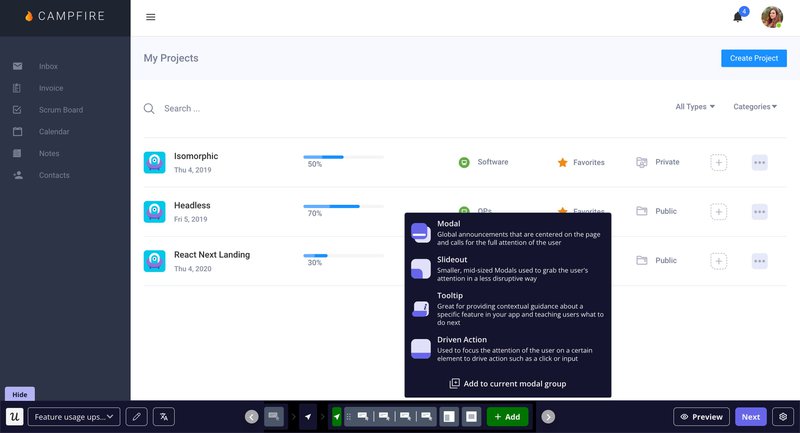Open the Categories dropdown

tap(756, 107)
